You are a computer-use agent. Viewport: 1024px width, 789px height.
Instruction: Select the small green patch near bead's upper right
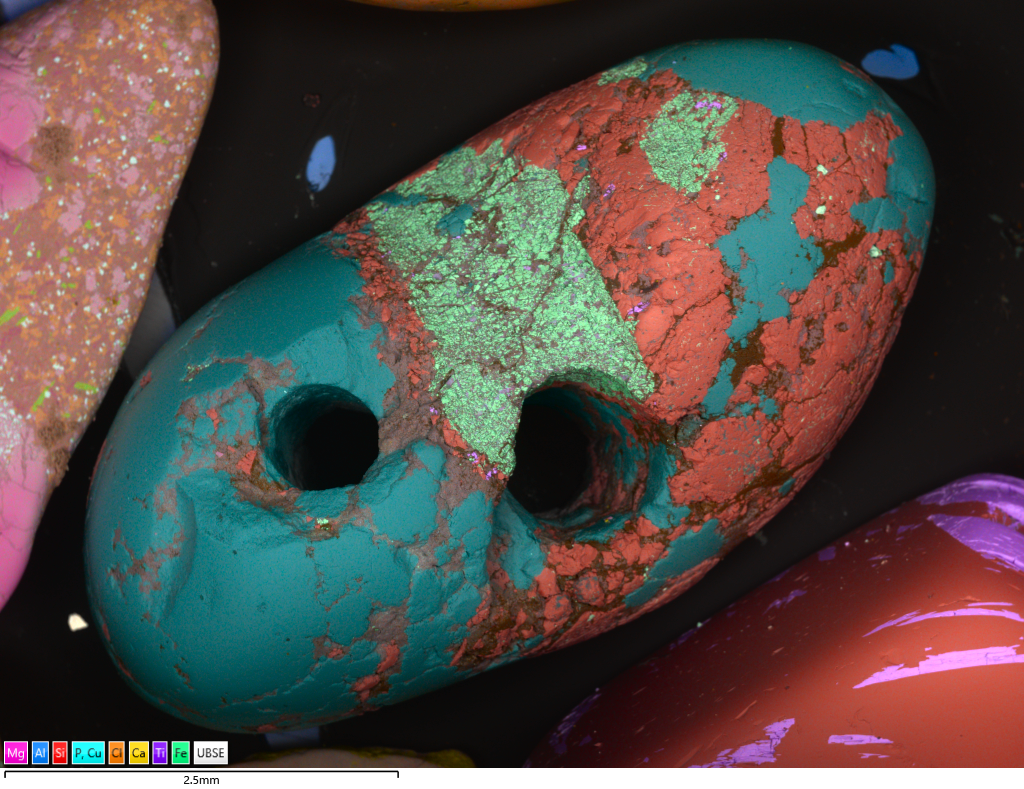coord(688,140)
